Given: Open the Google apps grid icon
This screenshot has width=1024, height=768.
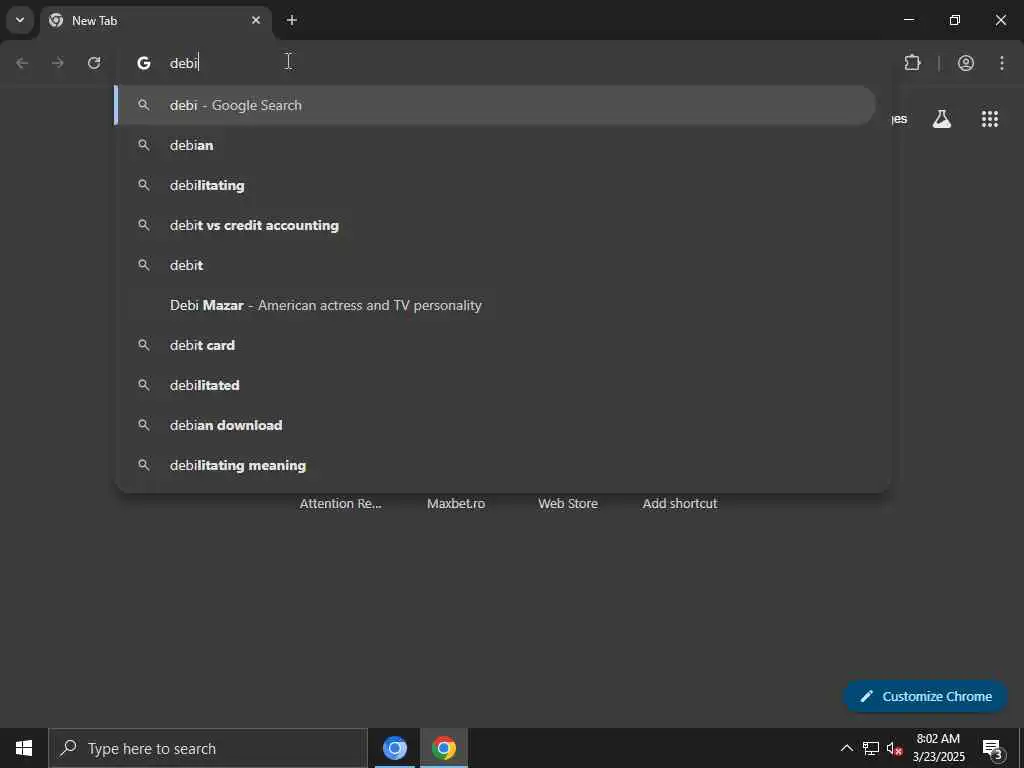Looking at the screenshot, I should [x=990, y=119].
